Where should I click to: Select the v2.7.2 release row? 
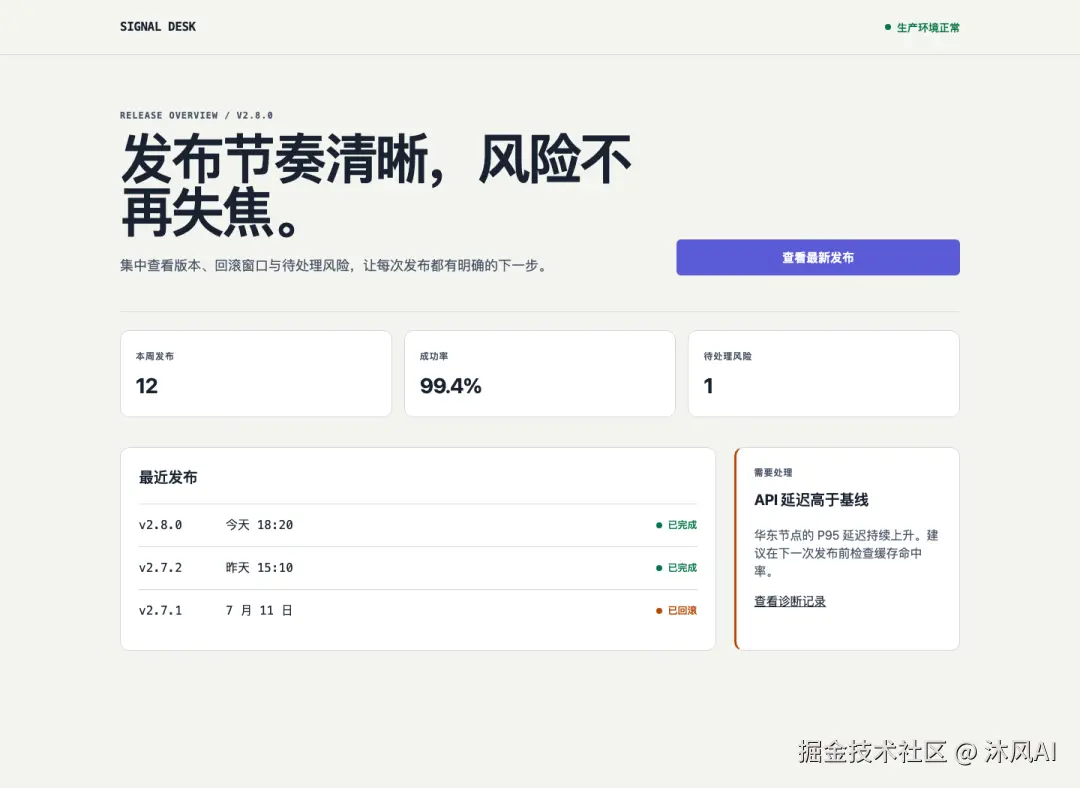pos(417,568)
